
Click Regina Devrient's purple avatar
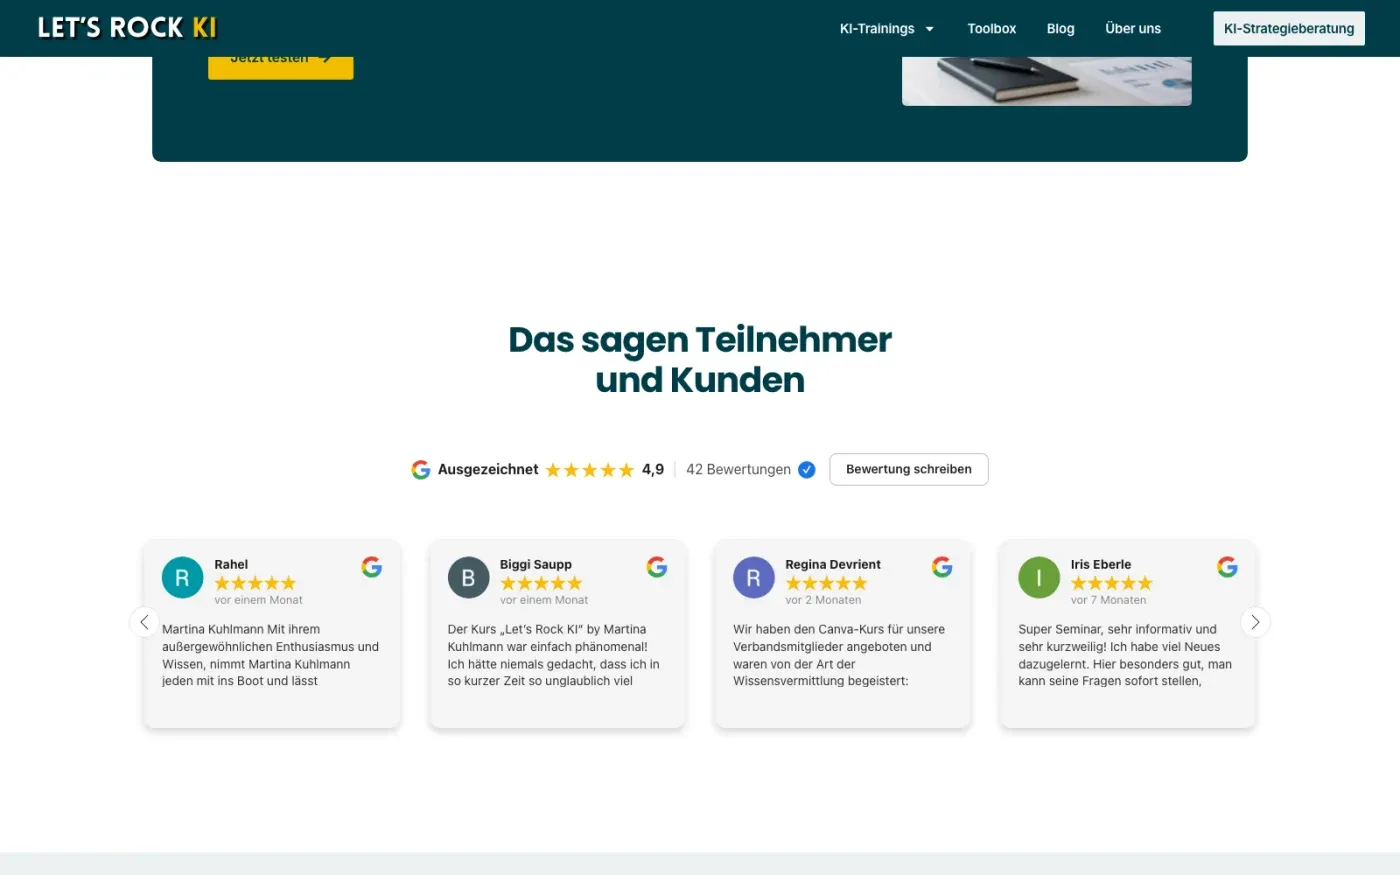coord(753,578)
